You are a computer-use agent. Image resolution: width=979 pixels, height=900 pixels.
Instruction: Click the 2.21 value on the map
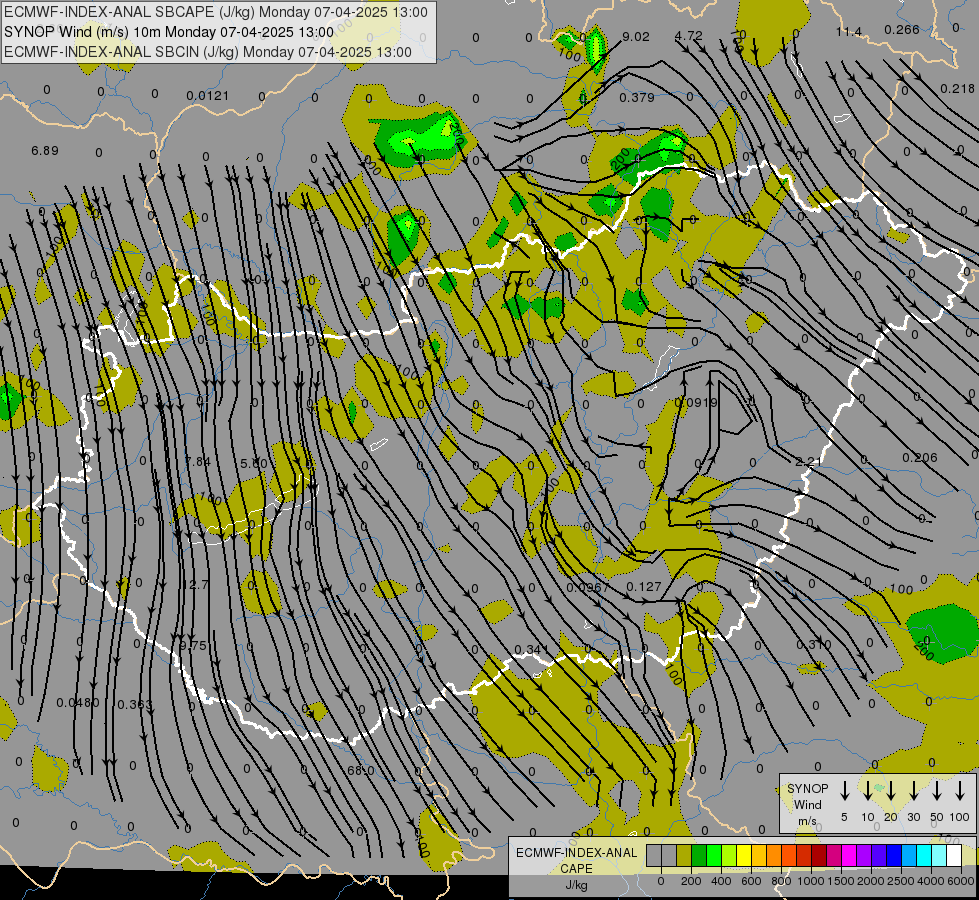tap(809, 462)
